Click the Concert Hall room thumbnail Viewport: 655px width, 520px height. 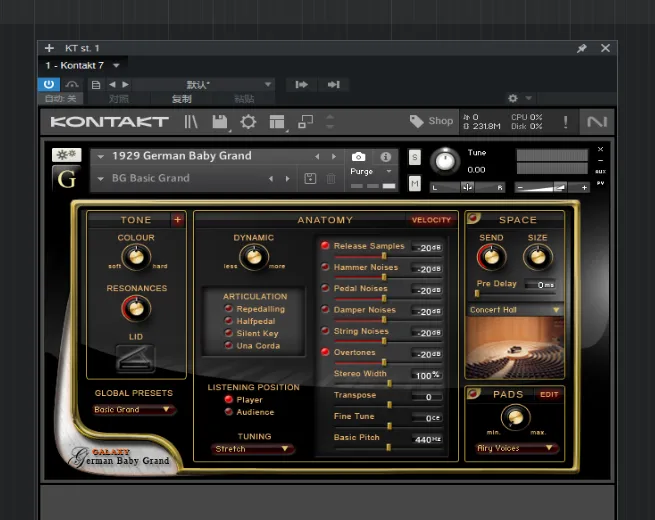tap(515, 347)
